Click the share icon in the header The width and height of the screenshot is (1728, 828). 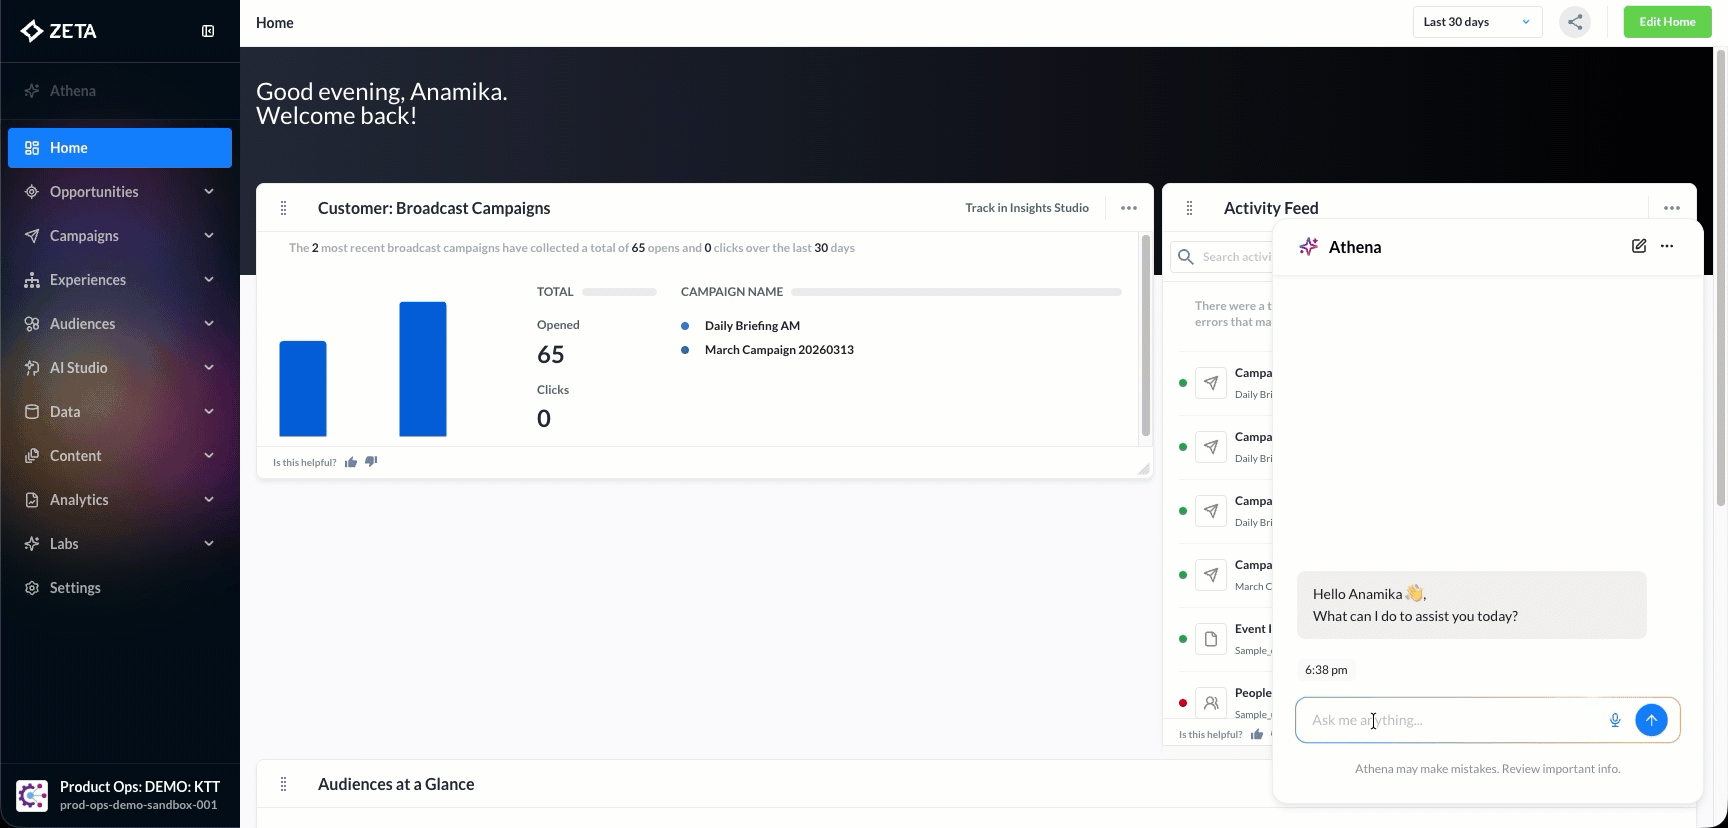tap(1575, 22)
